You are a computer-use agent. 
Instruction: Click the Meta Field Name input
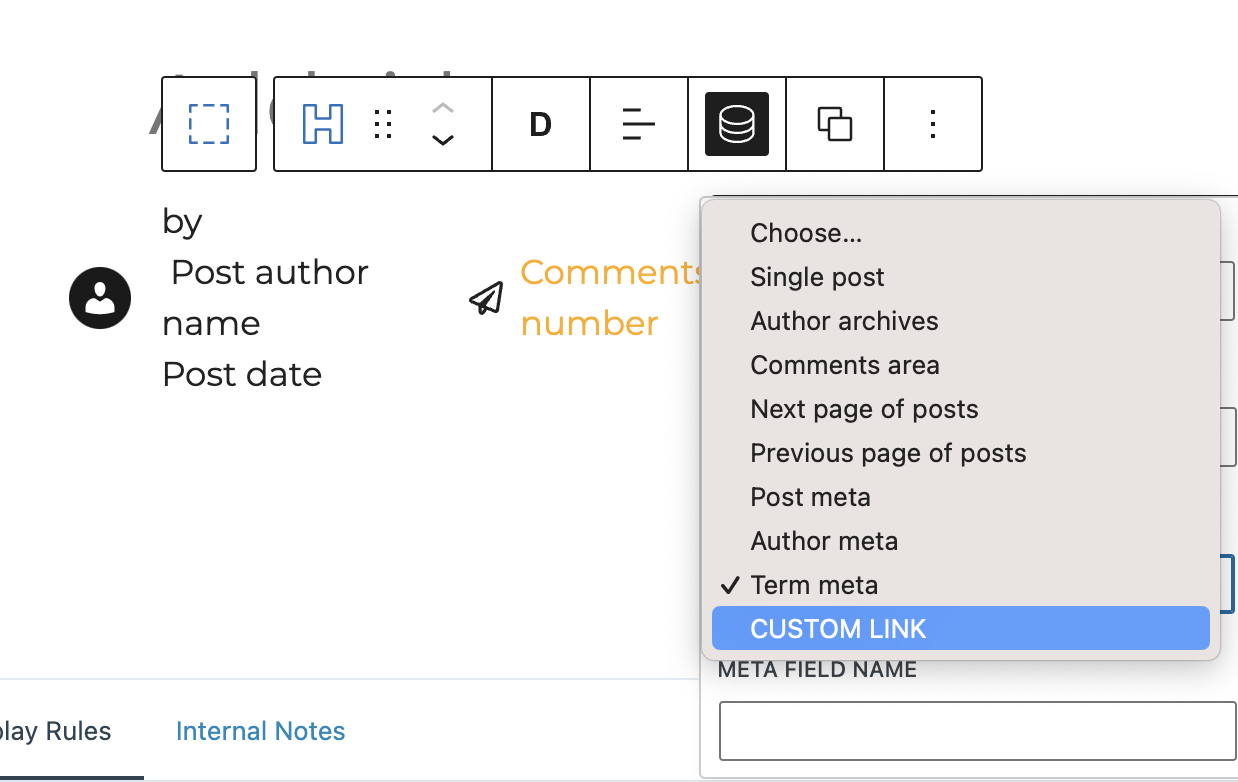point(977,731)
